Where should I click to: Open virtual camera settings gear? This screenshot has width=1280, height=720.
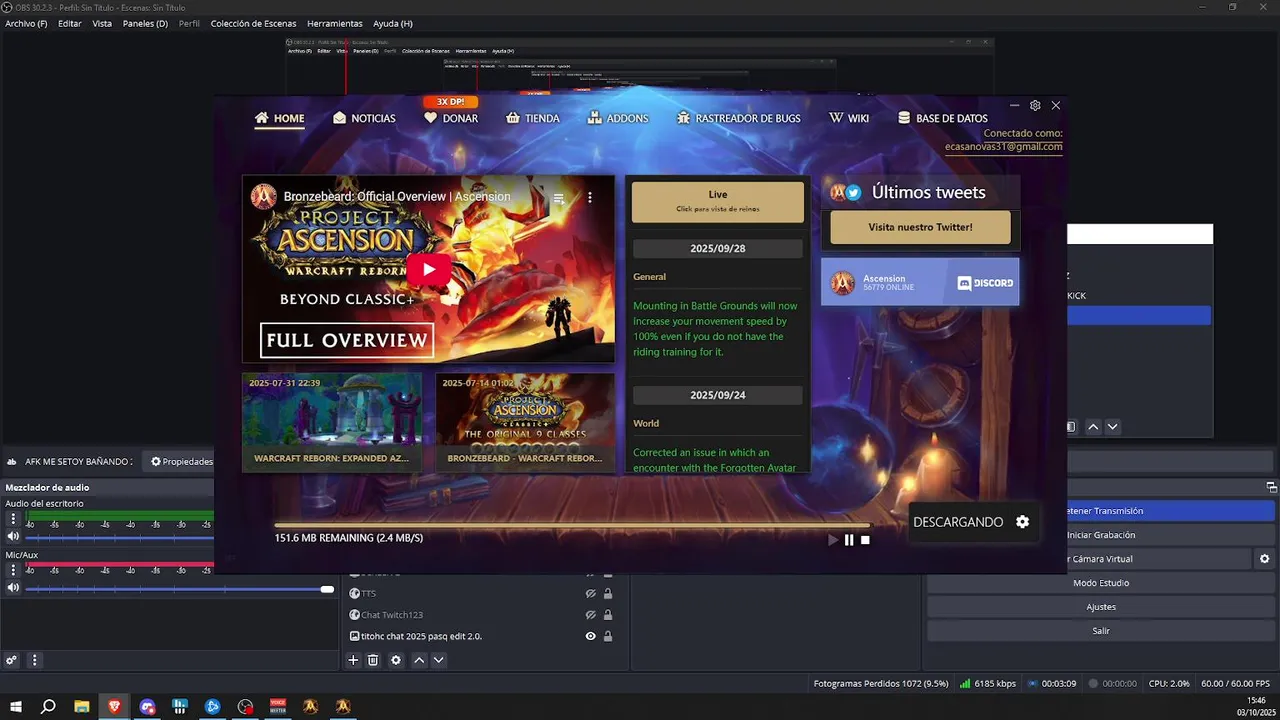click(x=1264, y=559)
